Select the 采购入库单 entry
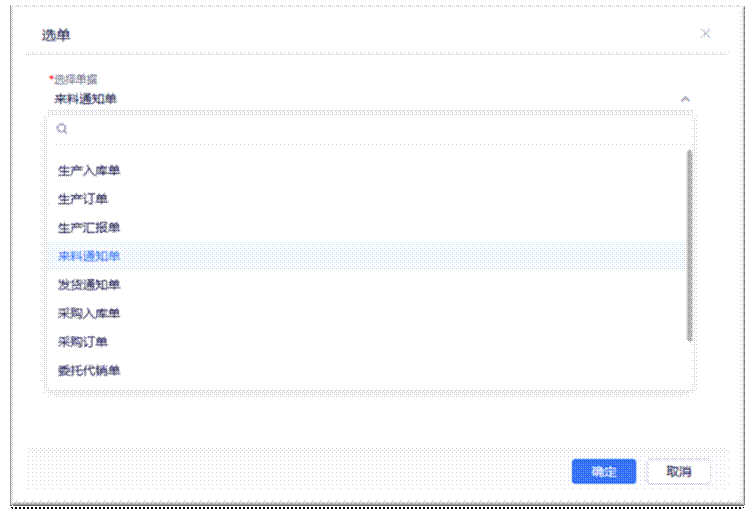755x519 pixels. [89, 314]
